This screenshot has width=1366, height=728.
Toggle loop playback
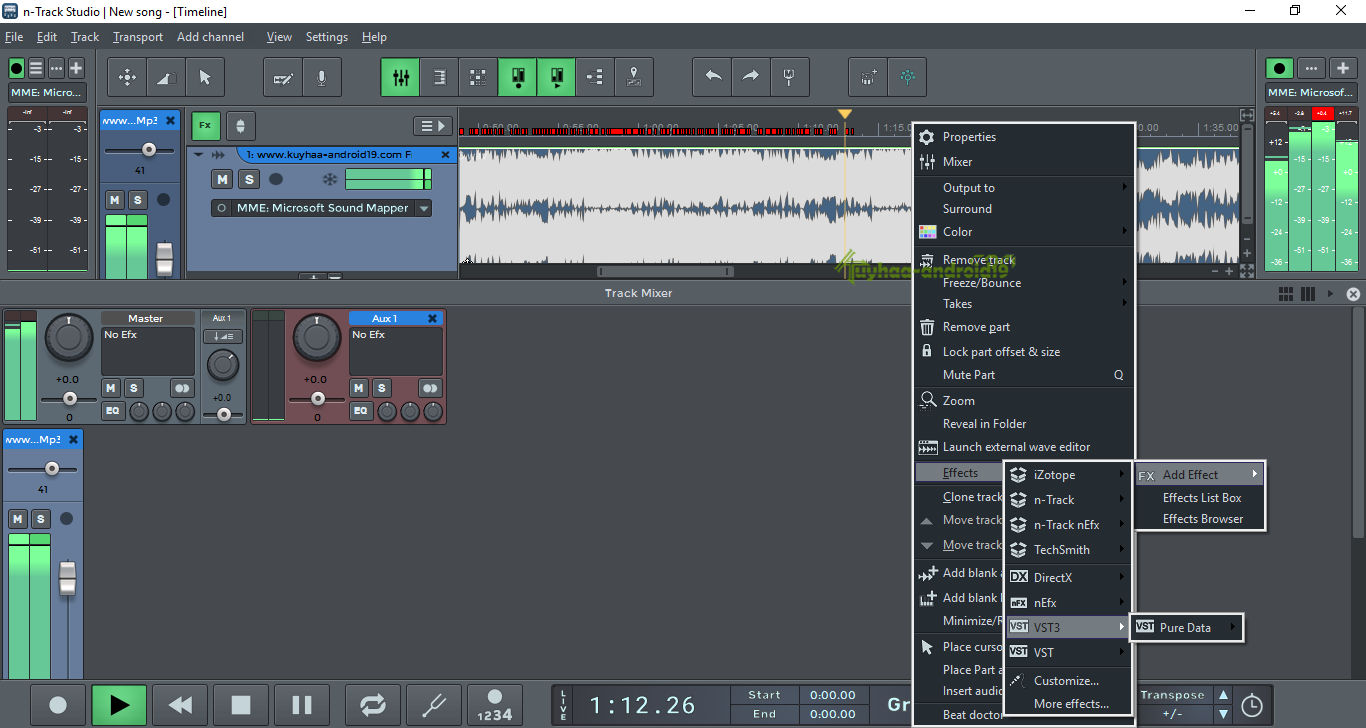[x=373, y=705]
